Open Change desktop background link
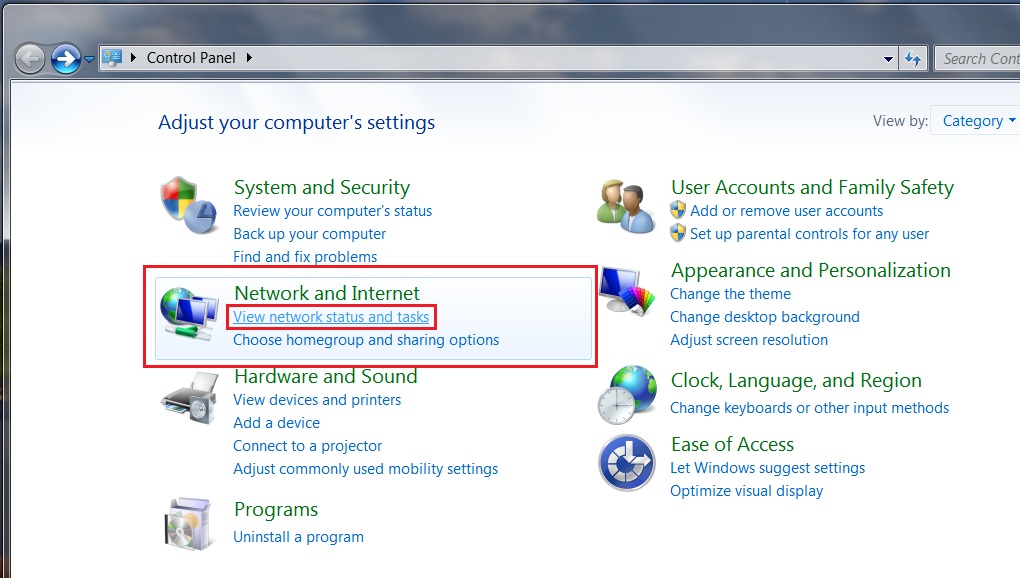The height and width of the screenshot is (578, 1021). [765, 317]
